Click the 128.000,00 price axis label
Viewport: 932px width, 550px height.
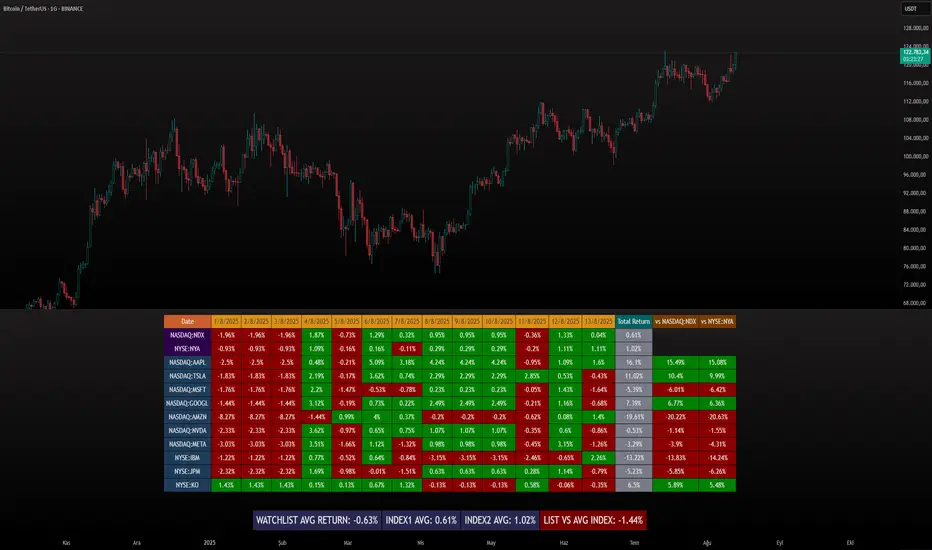[915, 28]
